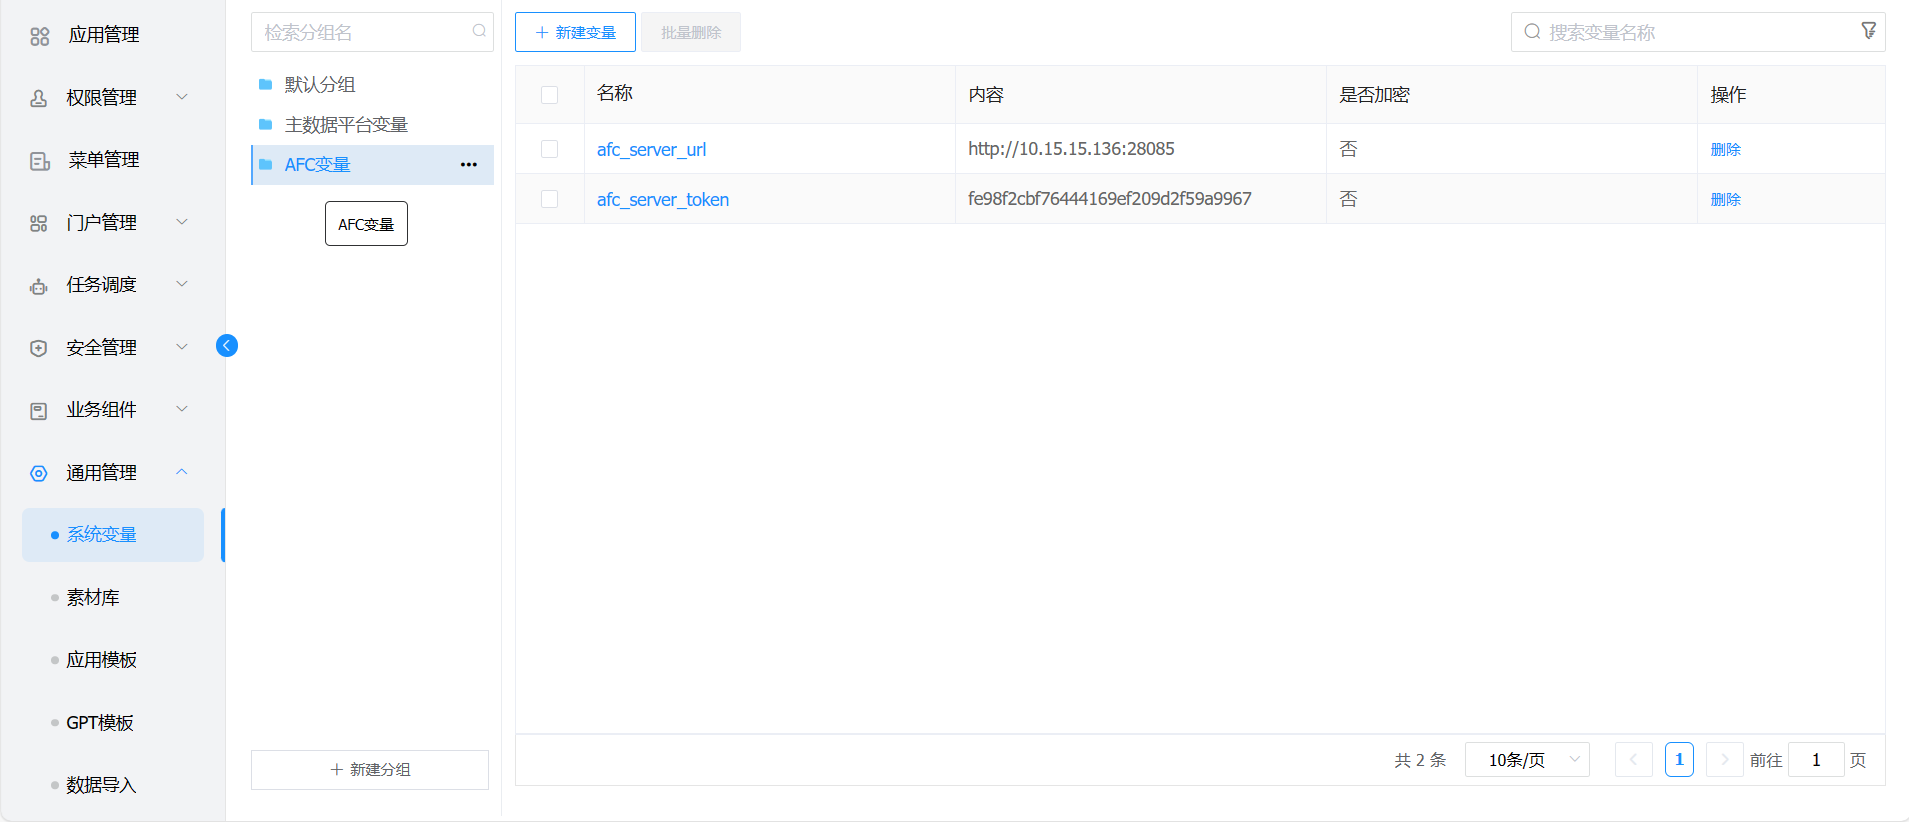Click the fe98f2cbf76444169ef209d2f59a9967 token value
Screen dimensions: 1909x822
[x=1110, y=199]
